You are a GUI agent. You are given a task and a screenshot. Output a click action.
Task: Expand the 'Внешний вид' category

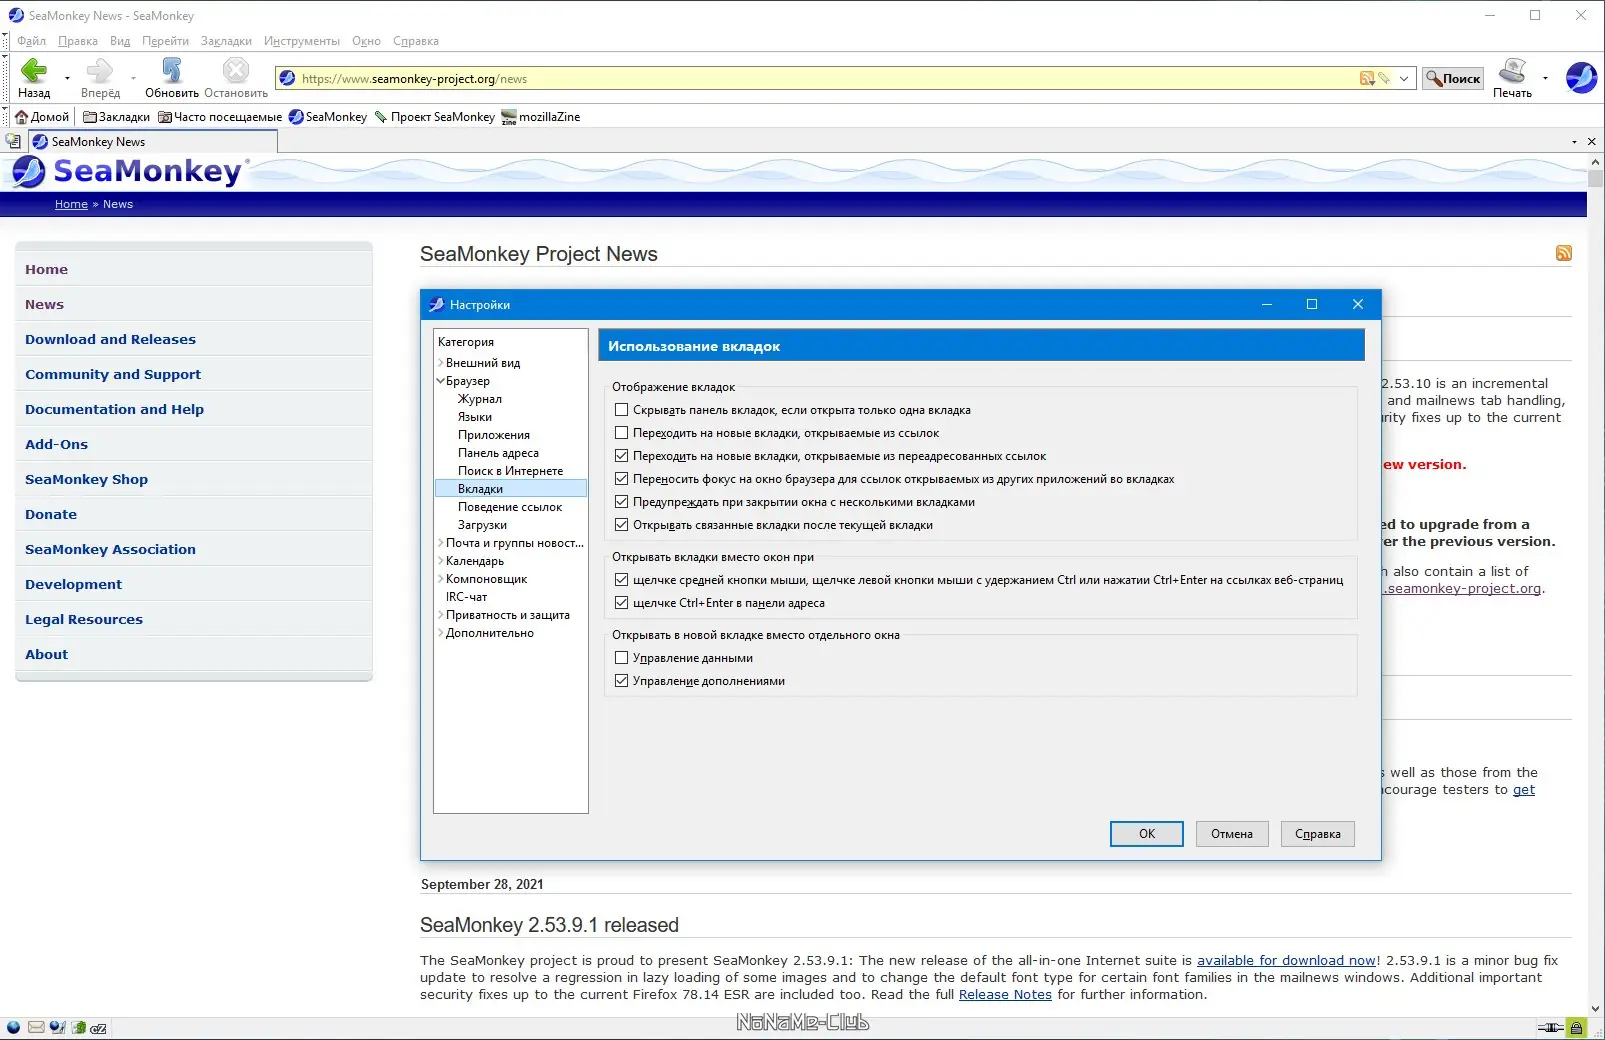coord(440,363)
